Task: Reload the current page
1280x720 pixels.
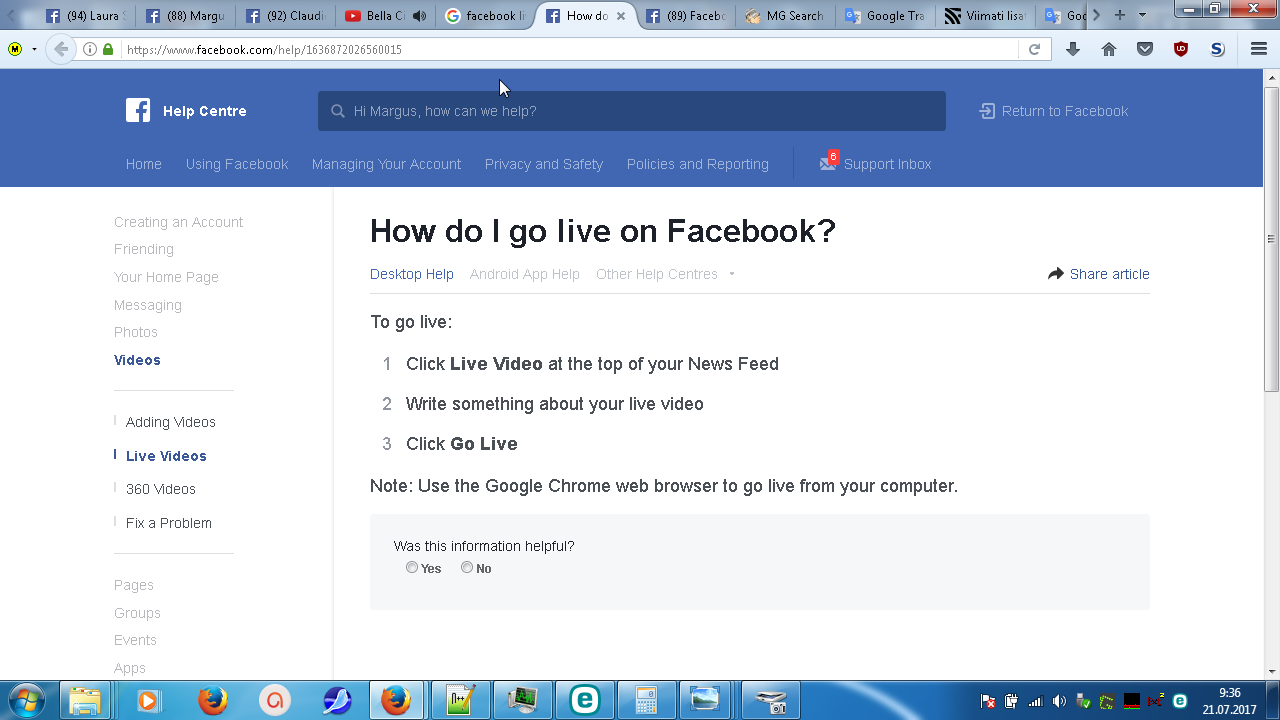Action: tap(1035, 49)
